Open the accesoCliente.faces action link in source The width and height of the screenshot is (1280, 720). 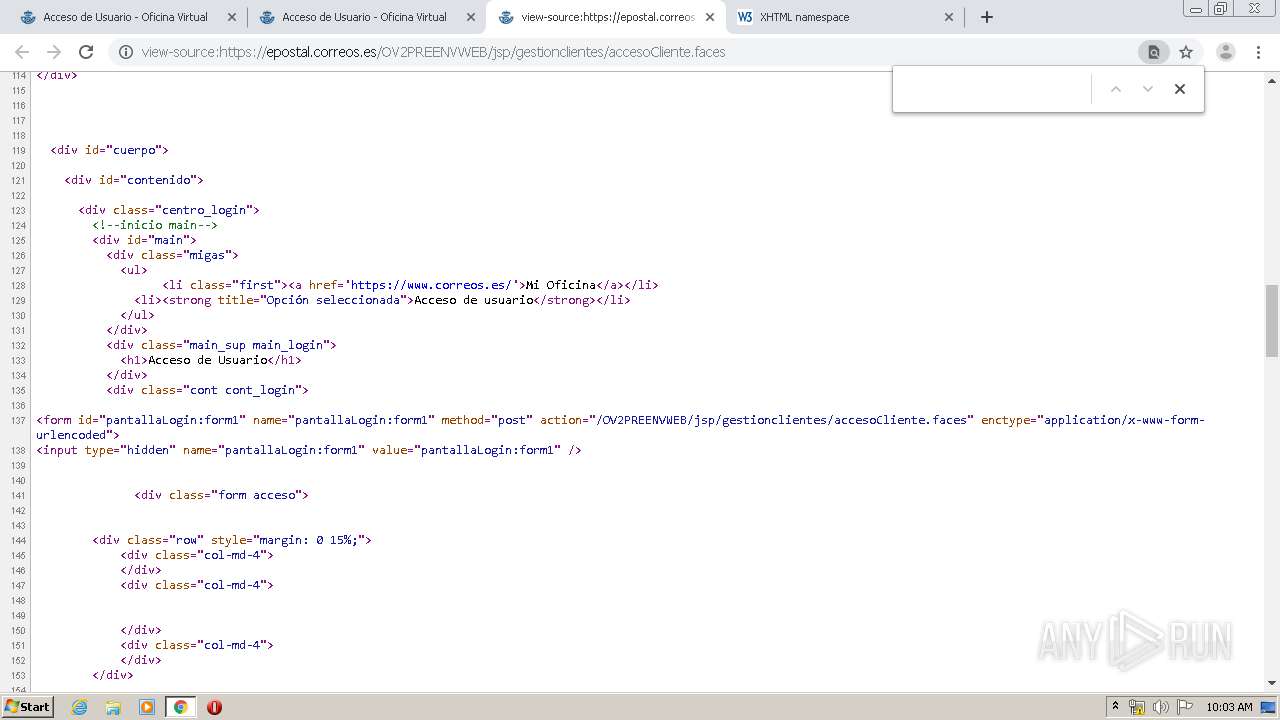[x=783, y=420]
